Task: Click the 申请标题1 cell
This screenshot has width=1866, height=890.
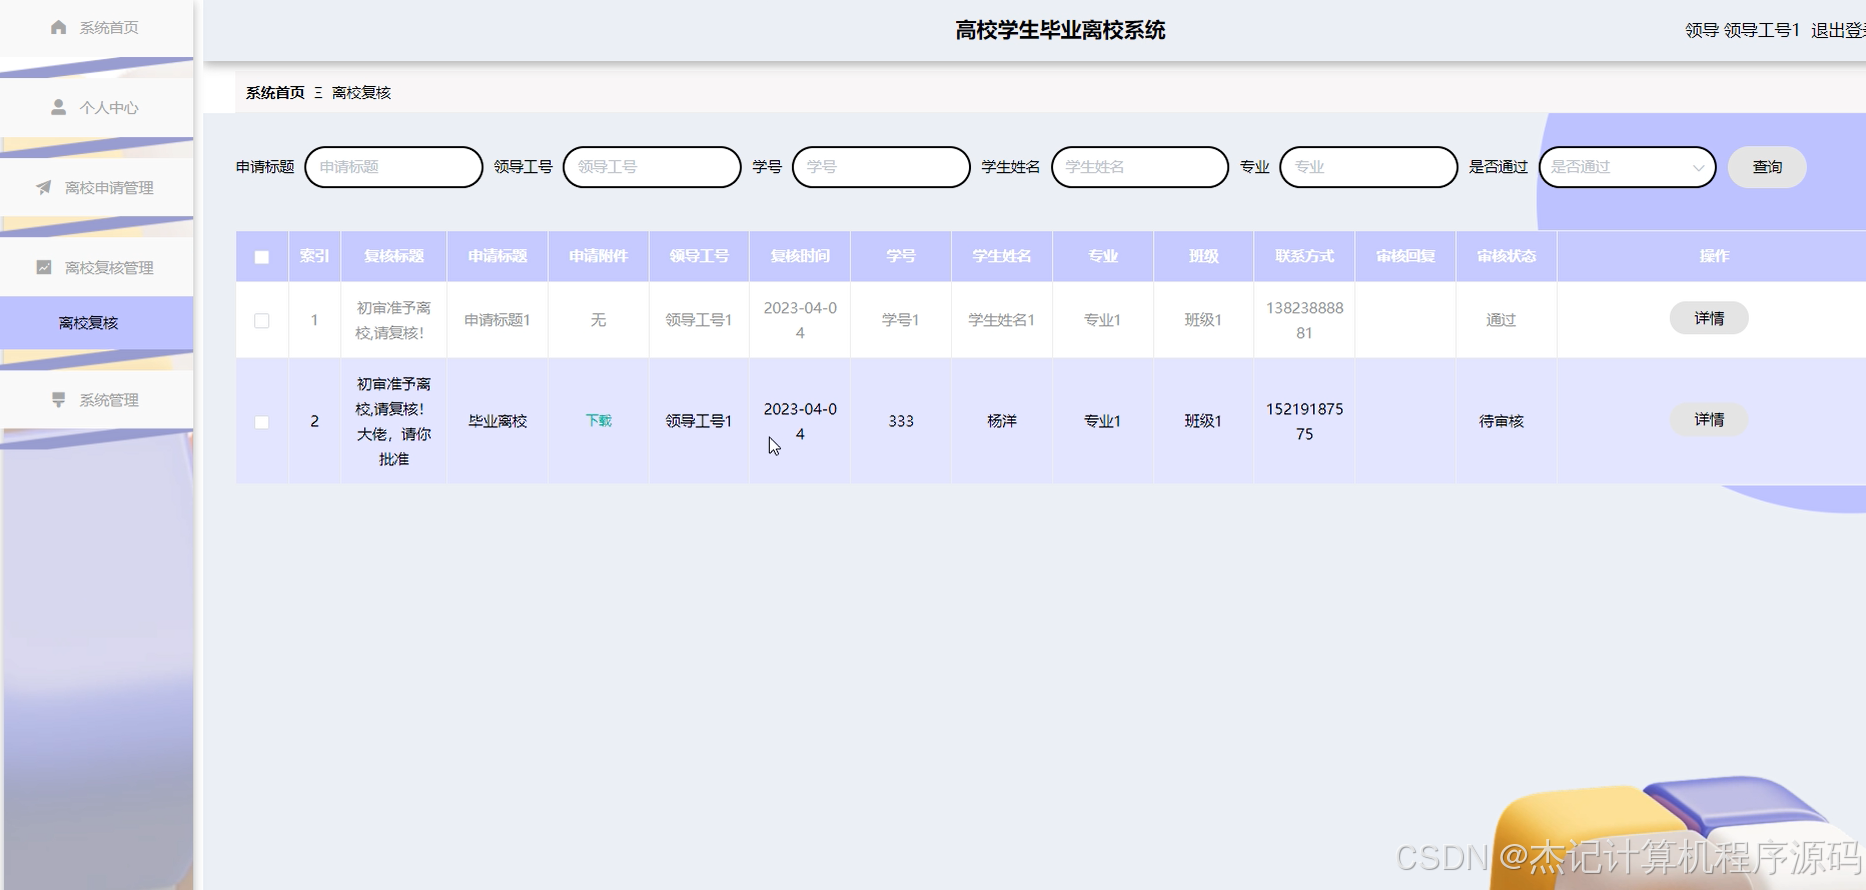Action: click(497, 320)
